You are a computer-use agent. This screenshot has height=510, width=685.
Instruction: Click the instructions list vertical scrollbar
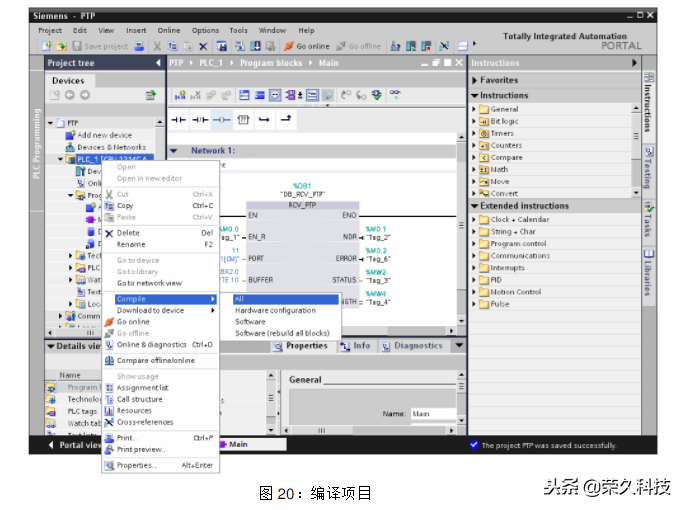pos(636,150)
